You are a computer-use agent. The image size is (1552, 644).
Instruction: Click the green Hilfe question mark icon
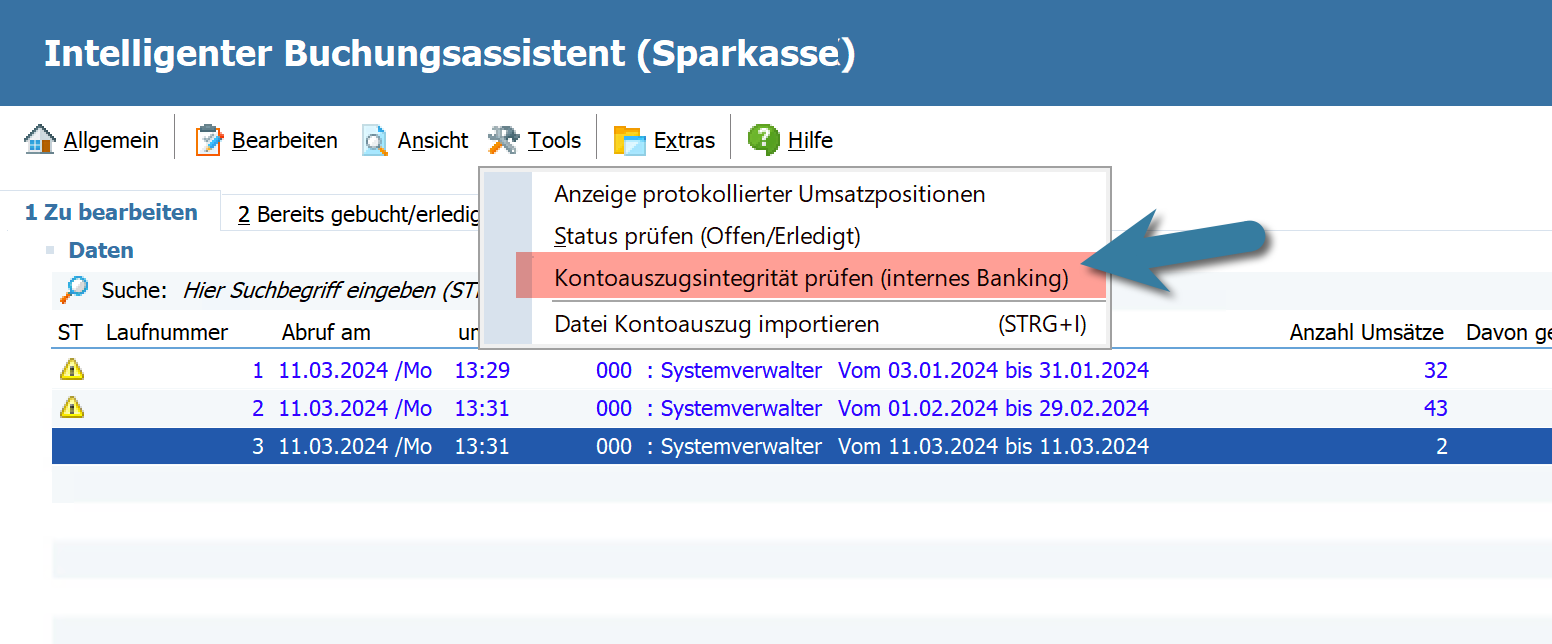[764, 140]
